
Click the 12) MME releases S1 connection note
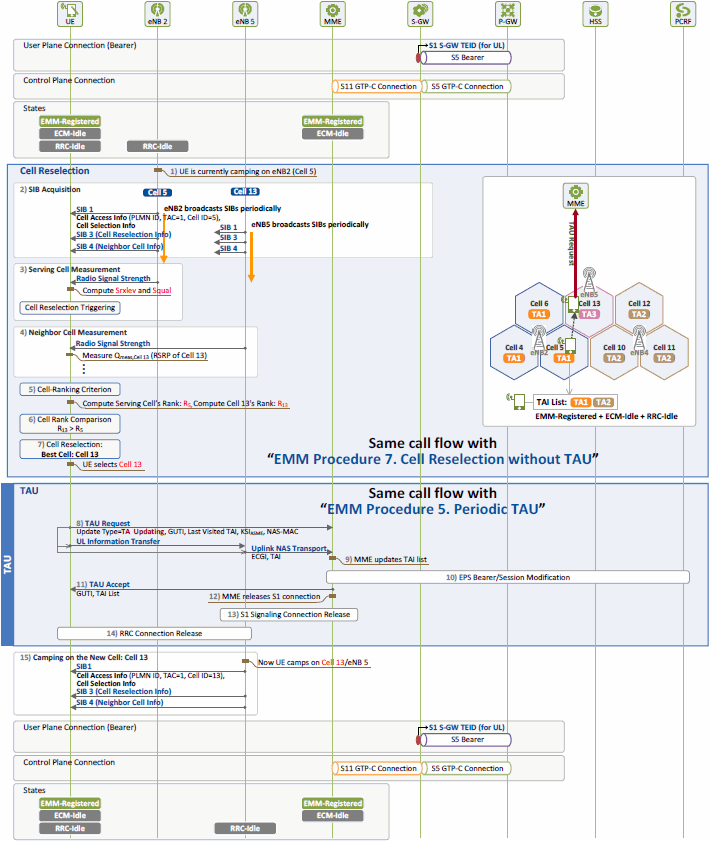[264, 596]
